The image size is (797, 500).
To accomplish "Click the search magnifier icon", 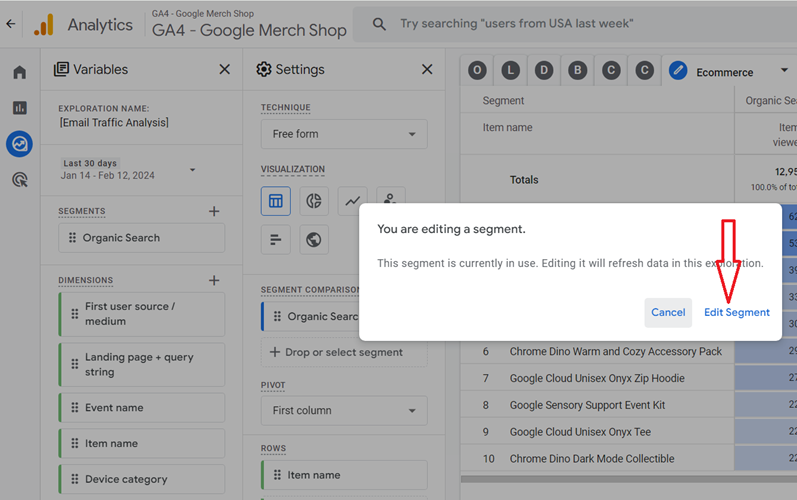I will (x=379, y=24).
